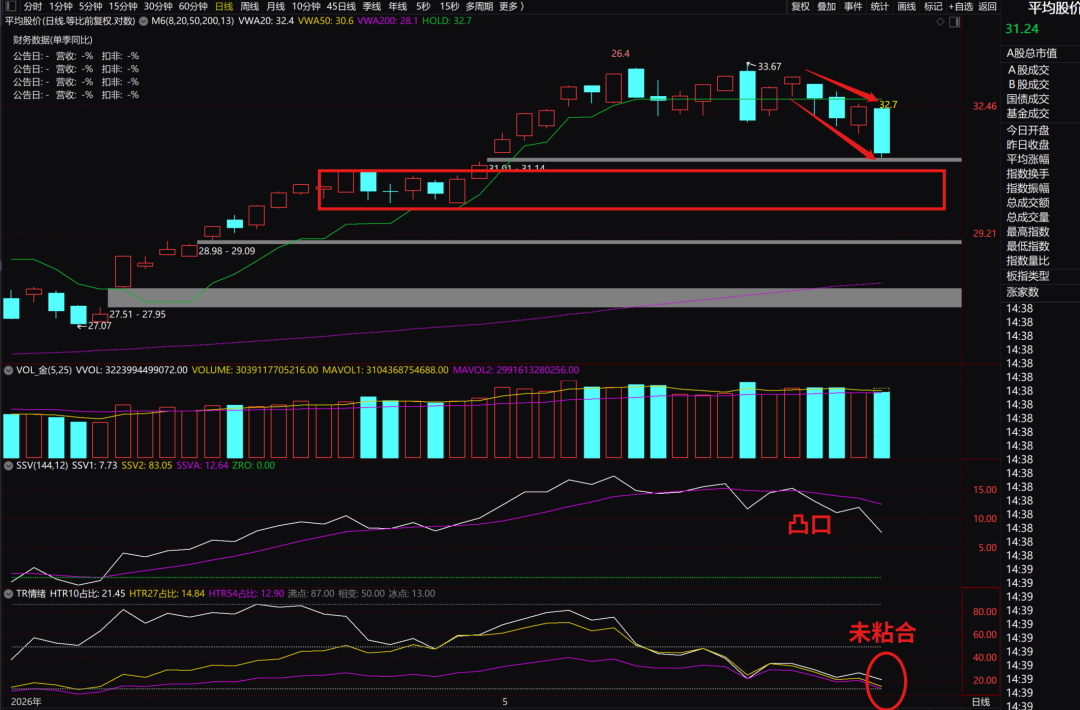Select the 今日开盘 row

point(1028,130)
